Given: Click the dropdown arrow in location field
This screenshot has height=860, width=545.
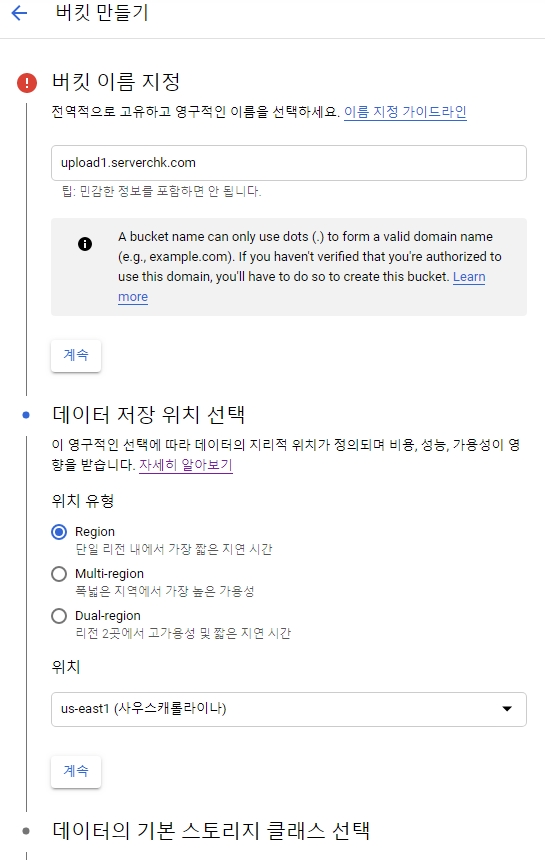Looking at the screenshot, I should pyautogui.click(x=507, y=709).
